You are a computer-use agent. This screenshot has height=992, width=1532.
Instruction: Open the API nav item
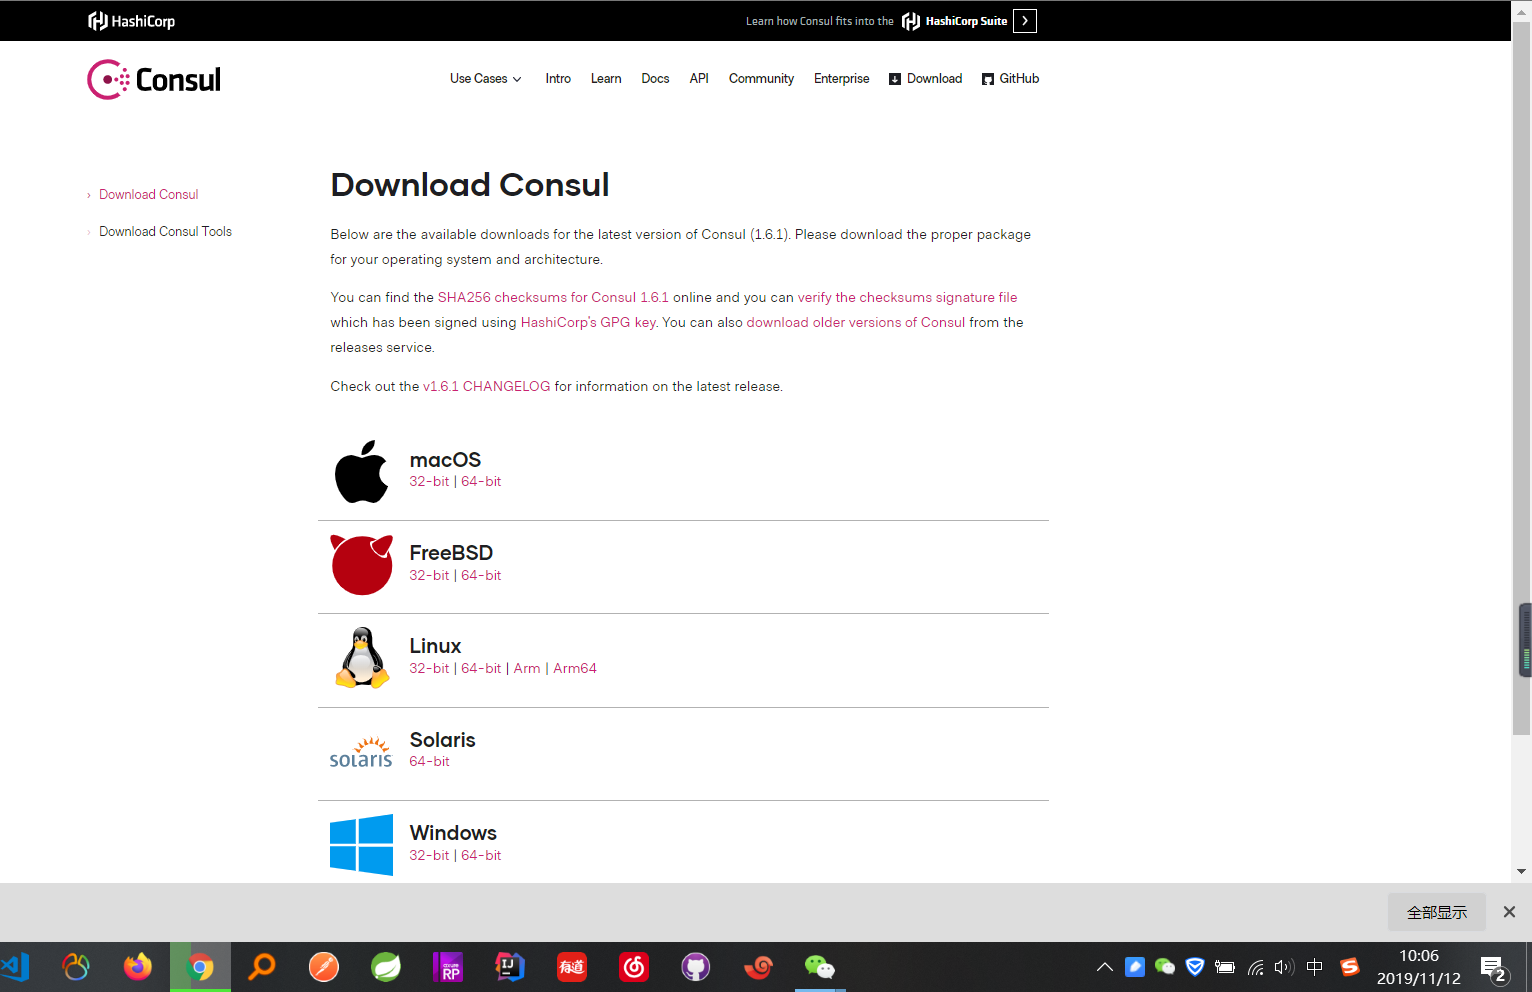click(699, 79)
